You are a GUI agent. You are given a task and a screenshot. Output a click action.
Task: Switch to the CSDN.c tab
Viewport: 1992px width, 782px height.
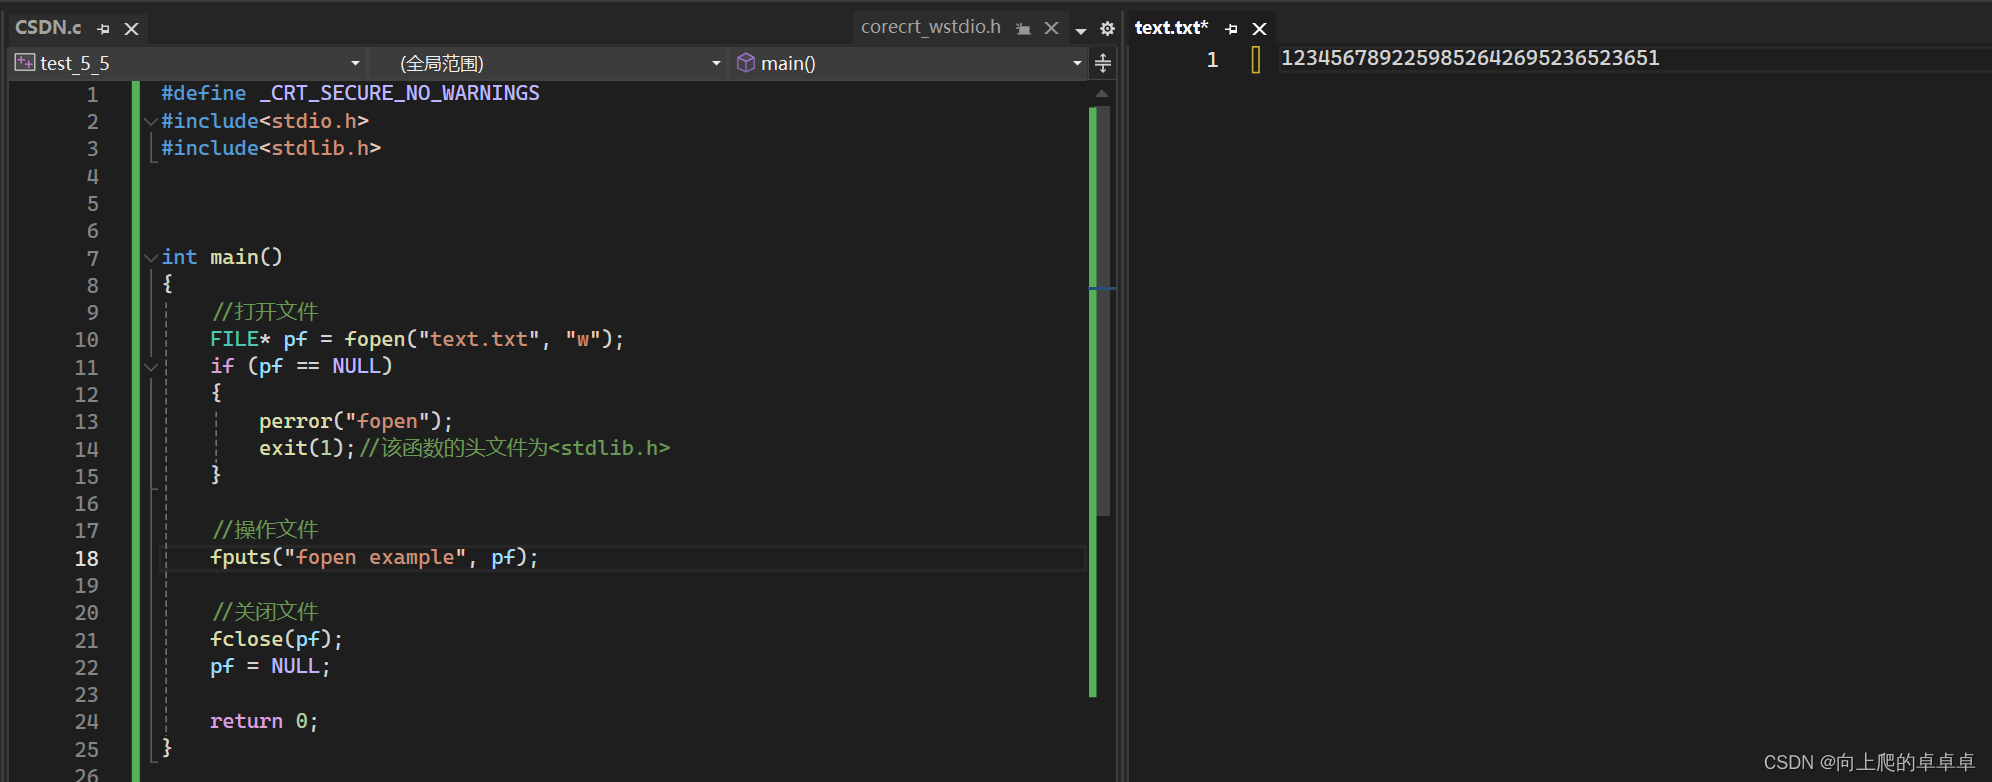[48, 28]
